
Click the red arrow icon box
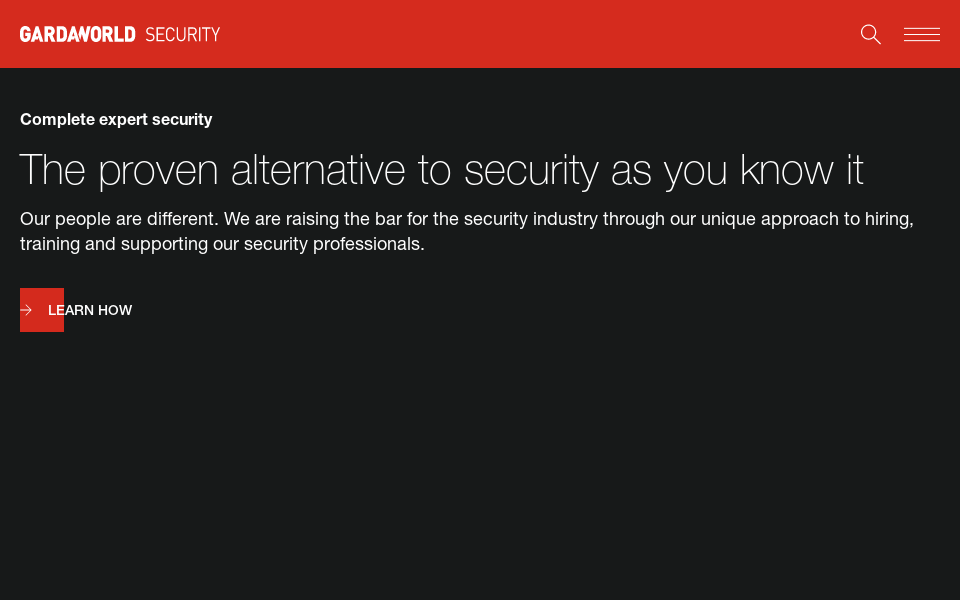point(30,310)
